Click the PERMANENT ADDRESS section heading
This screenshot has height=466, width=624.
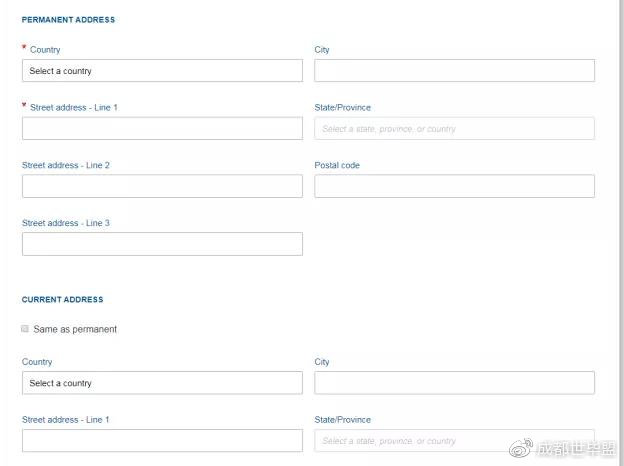(68, 20)
